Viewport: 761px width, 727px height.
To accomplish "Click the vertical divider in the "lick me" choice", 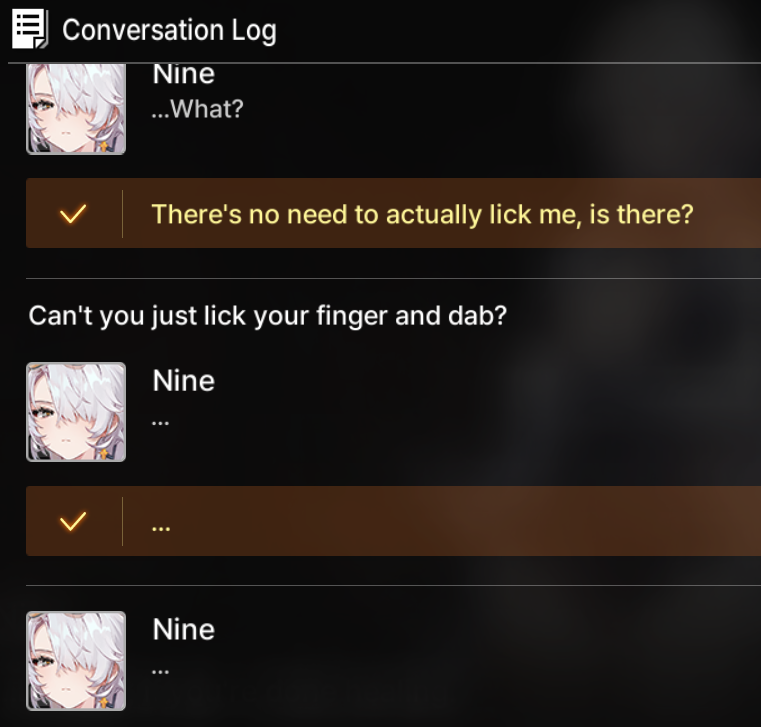I will click(x=122, y=214).
